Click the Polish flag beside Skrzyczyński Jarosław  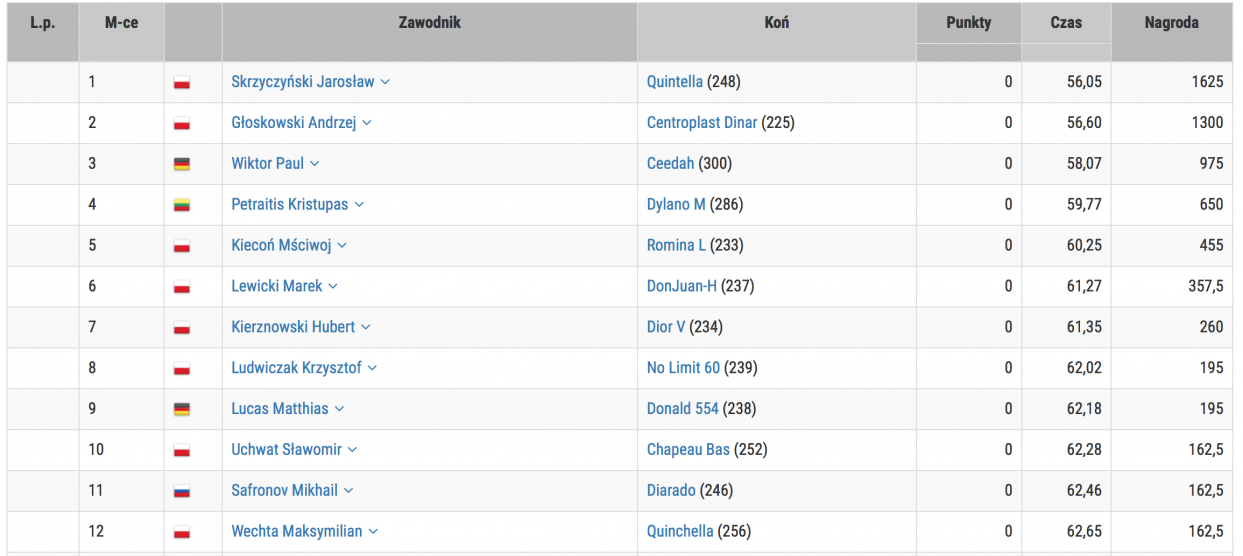pyautogui.click(x=182, y=83)
